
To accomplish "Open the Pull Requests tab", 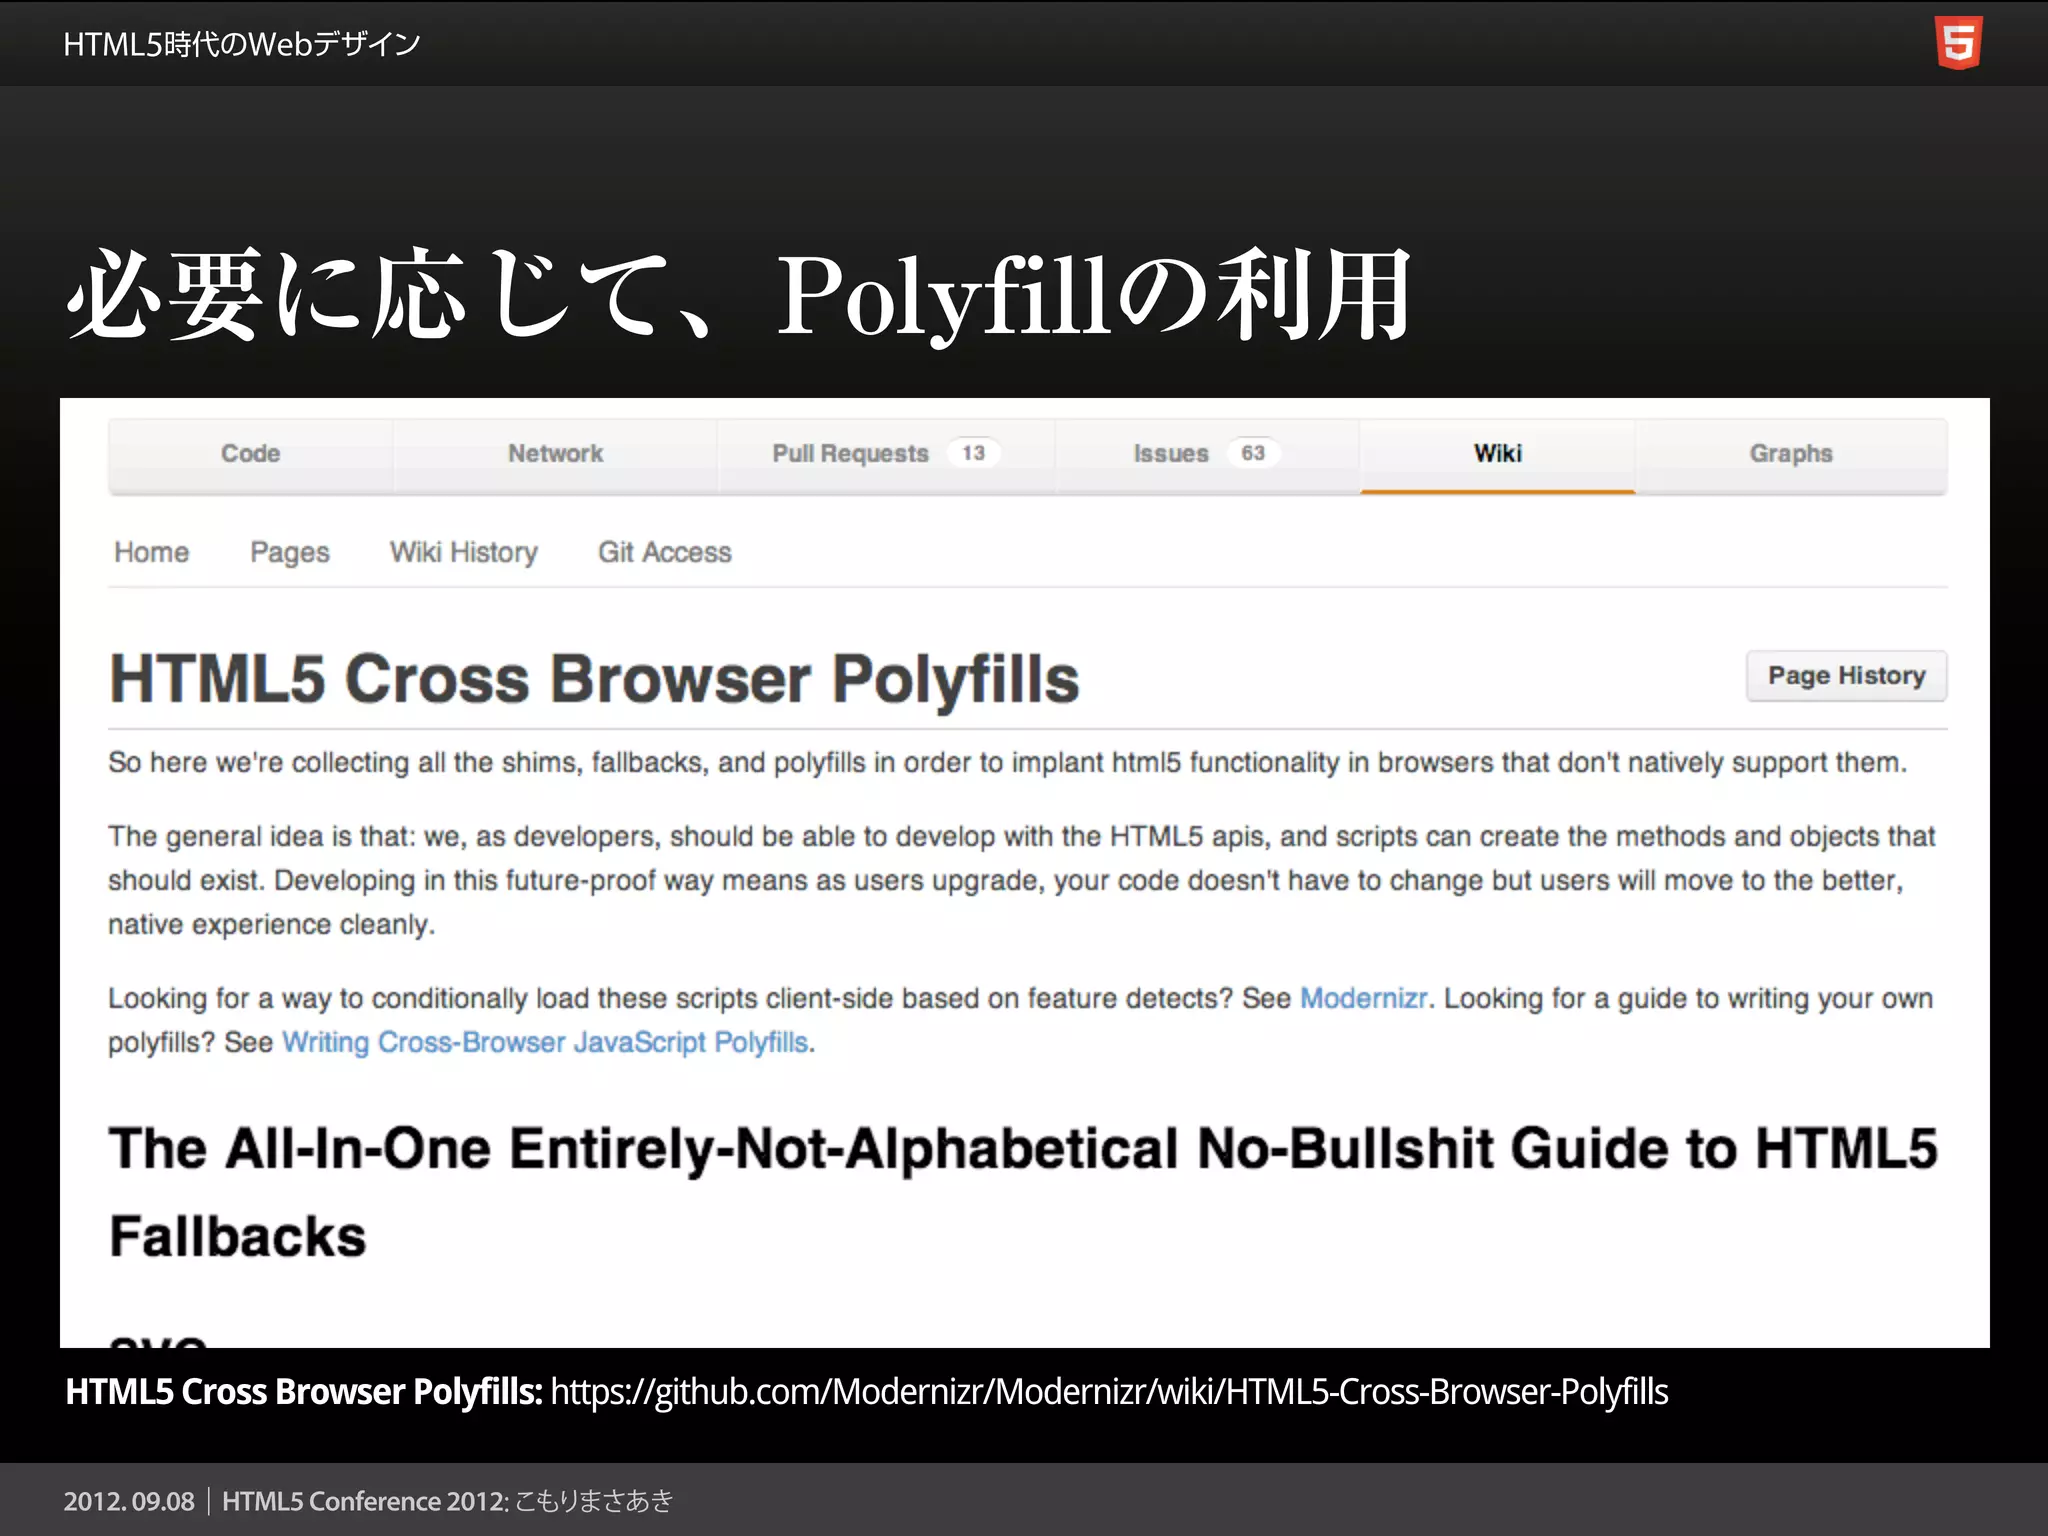I will click(x=886, y=454).
